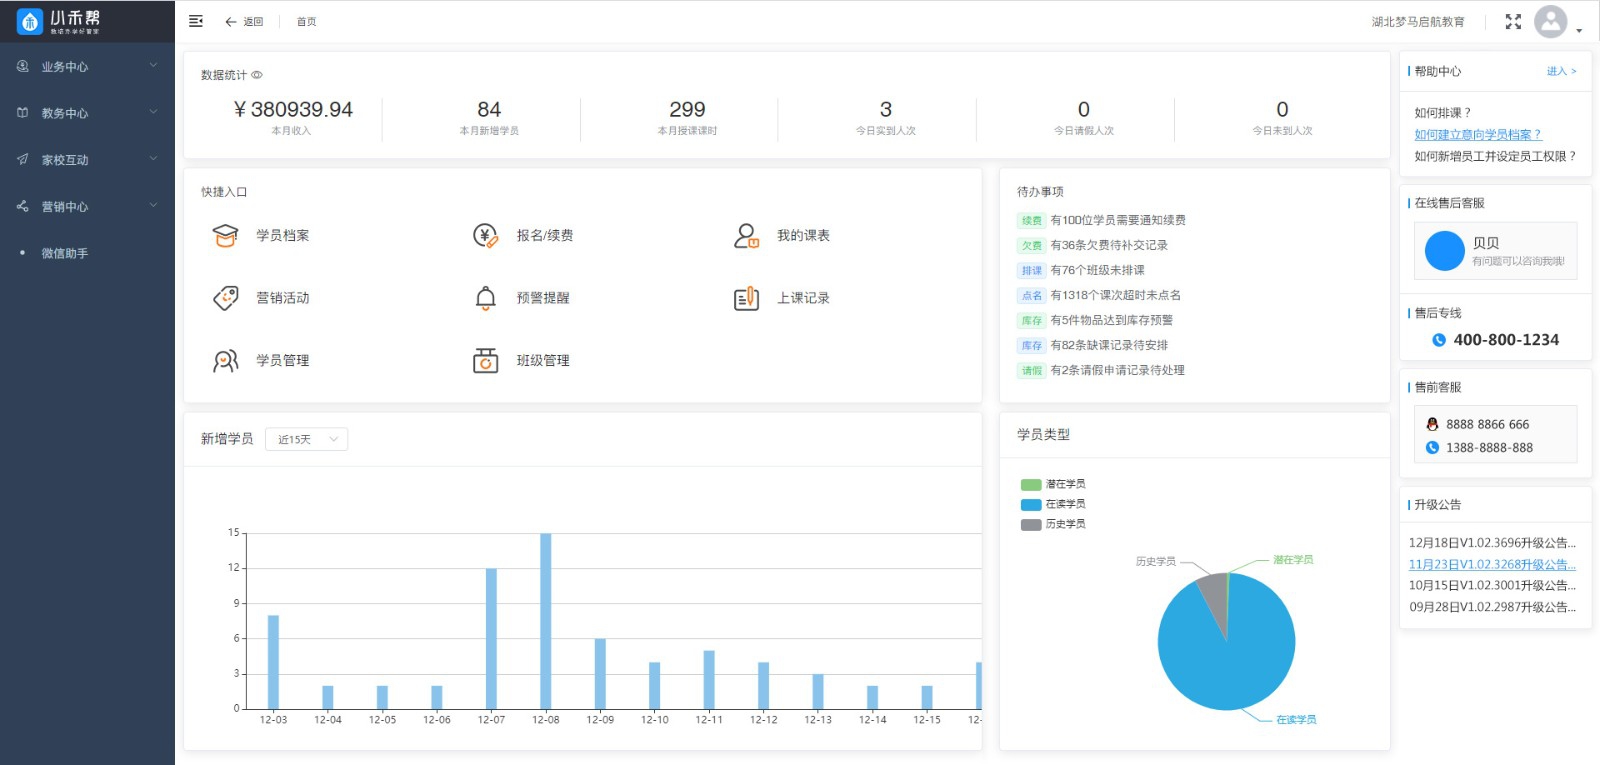Toggle 潜在学员 legend in pie chart
This screenshot has width=1600, height=765.
pos(1054,484)
